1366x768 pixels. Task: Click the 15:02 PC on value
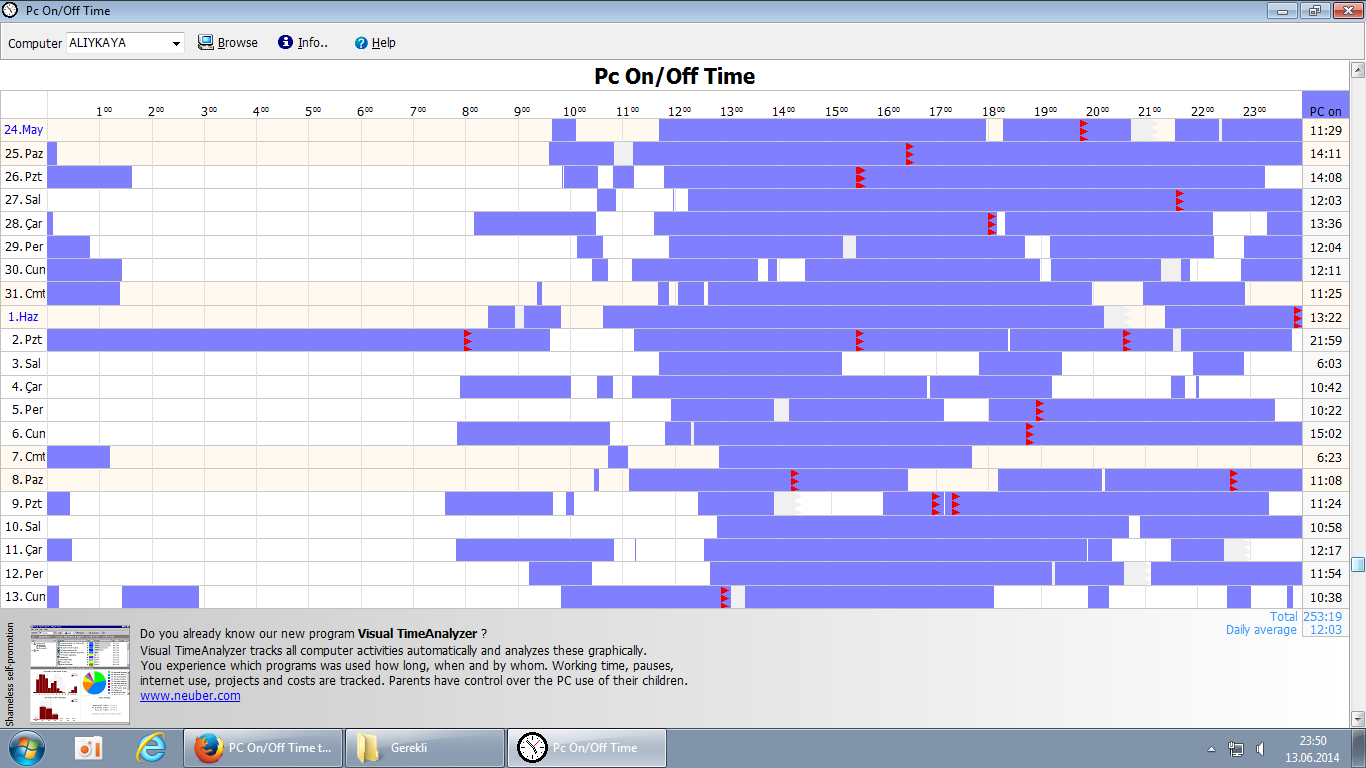click(1325, 434)
